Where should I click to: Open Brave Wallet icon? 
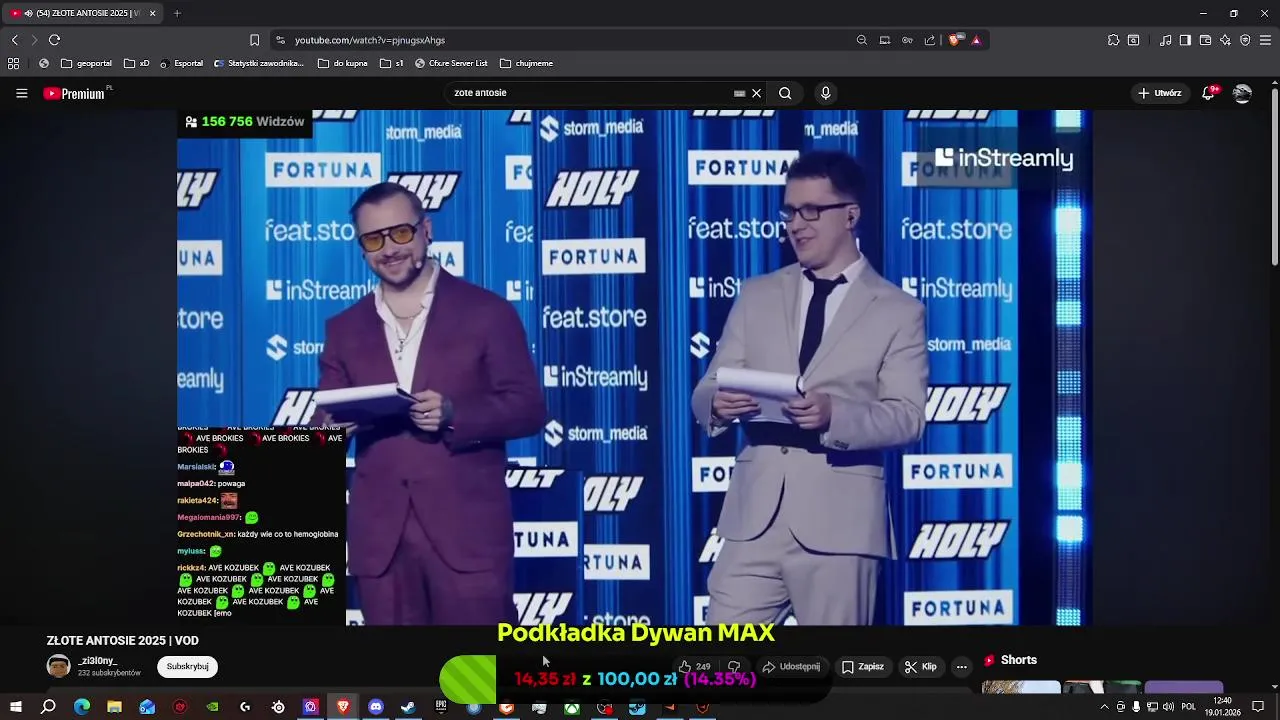coord(1205,40)
